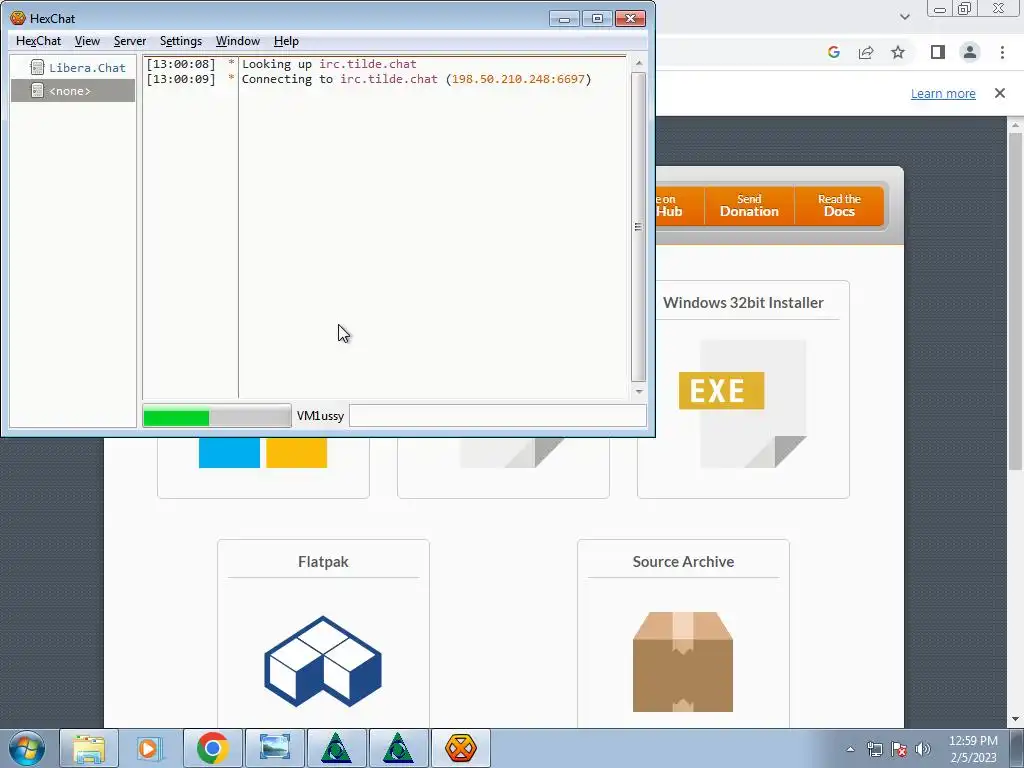Viewport: 1024px width, 768px height.
Task: Click the 198.50.210.248:6697 address text
Action: [x=518, y=79]
